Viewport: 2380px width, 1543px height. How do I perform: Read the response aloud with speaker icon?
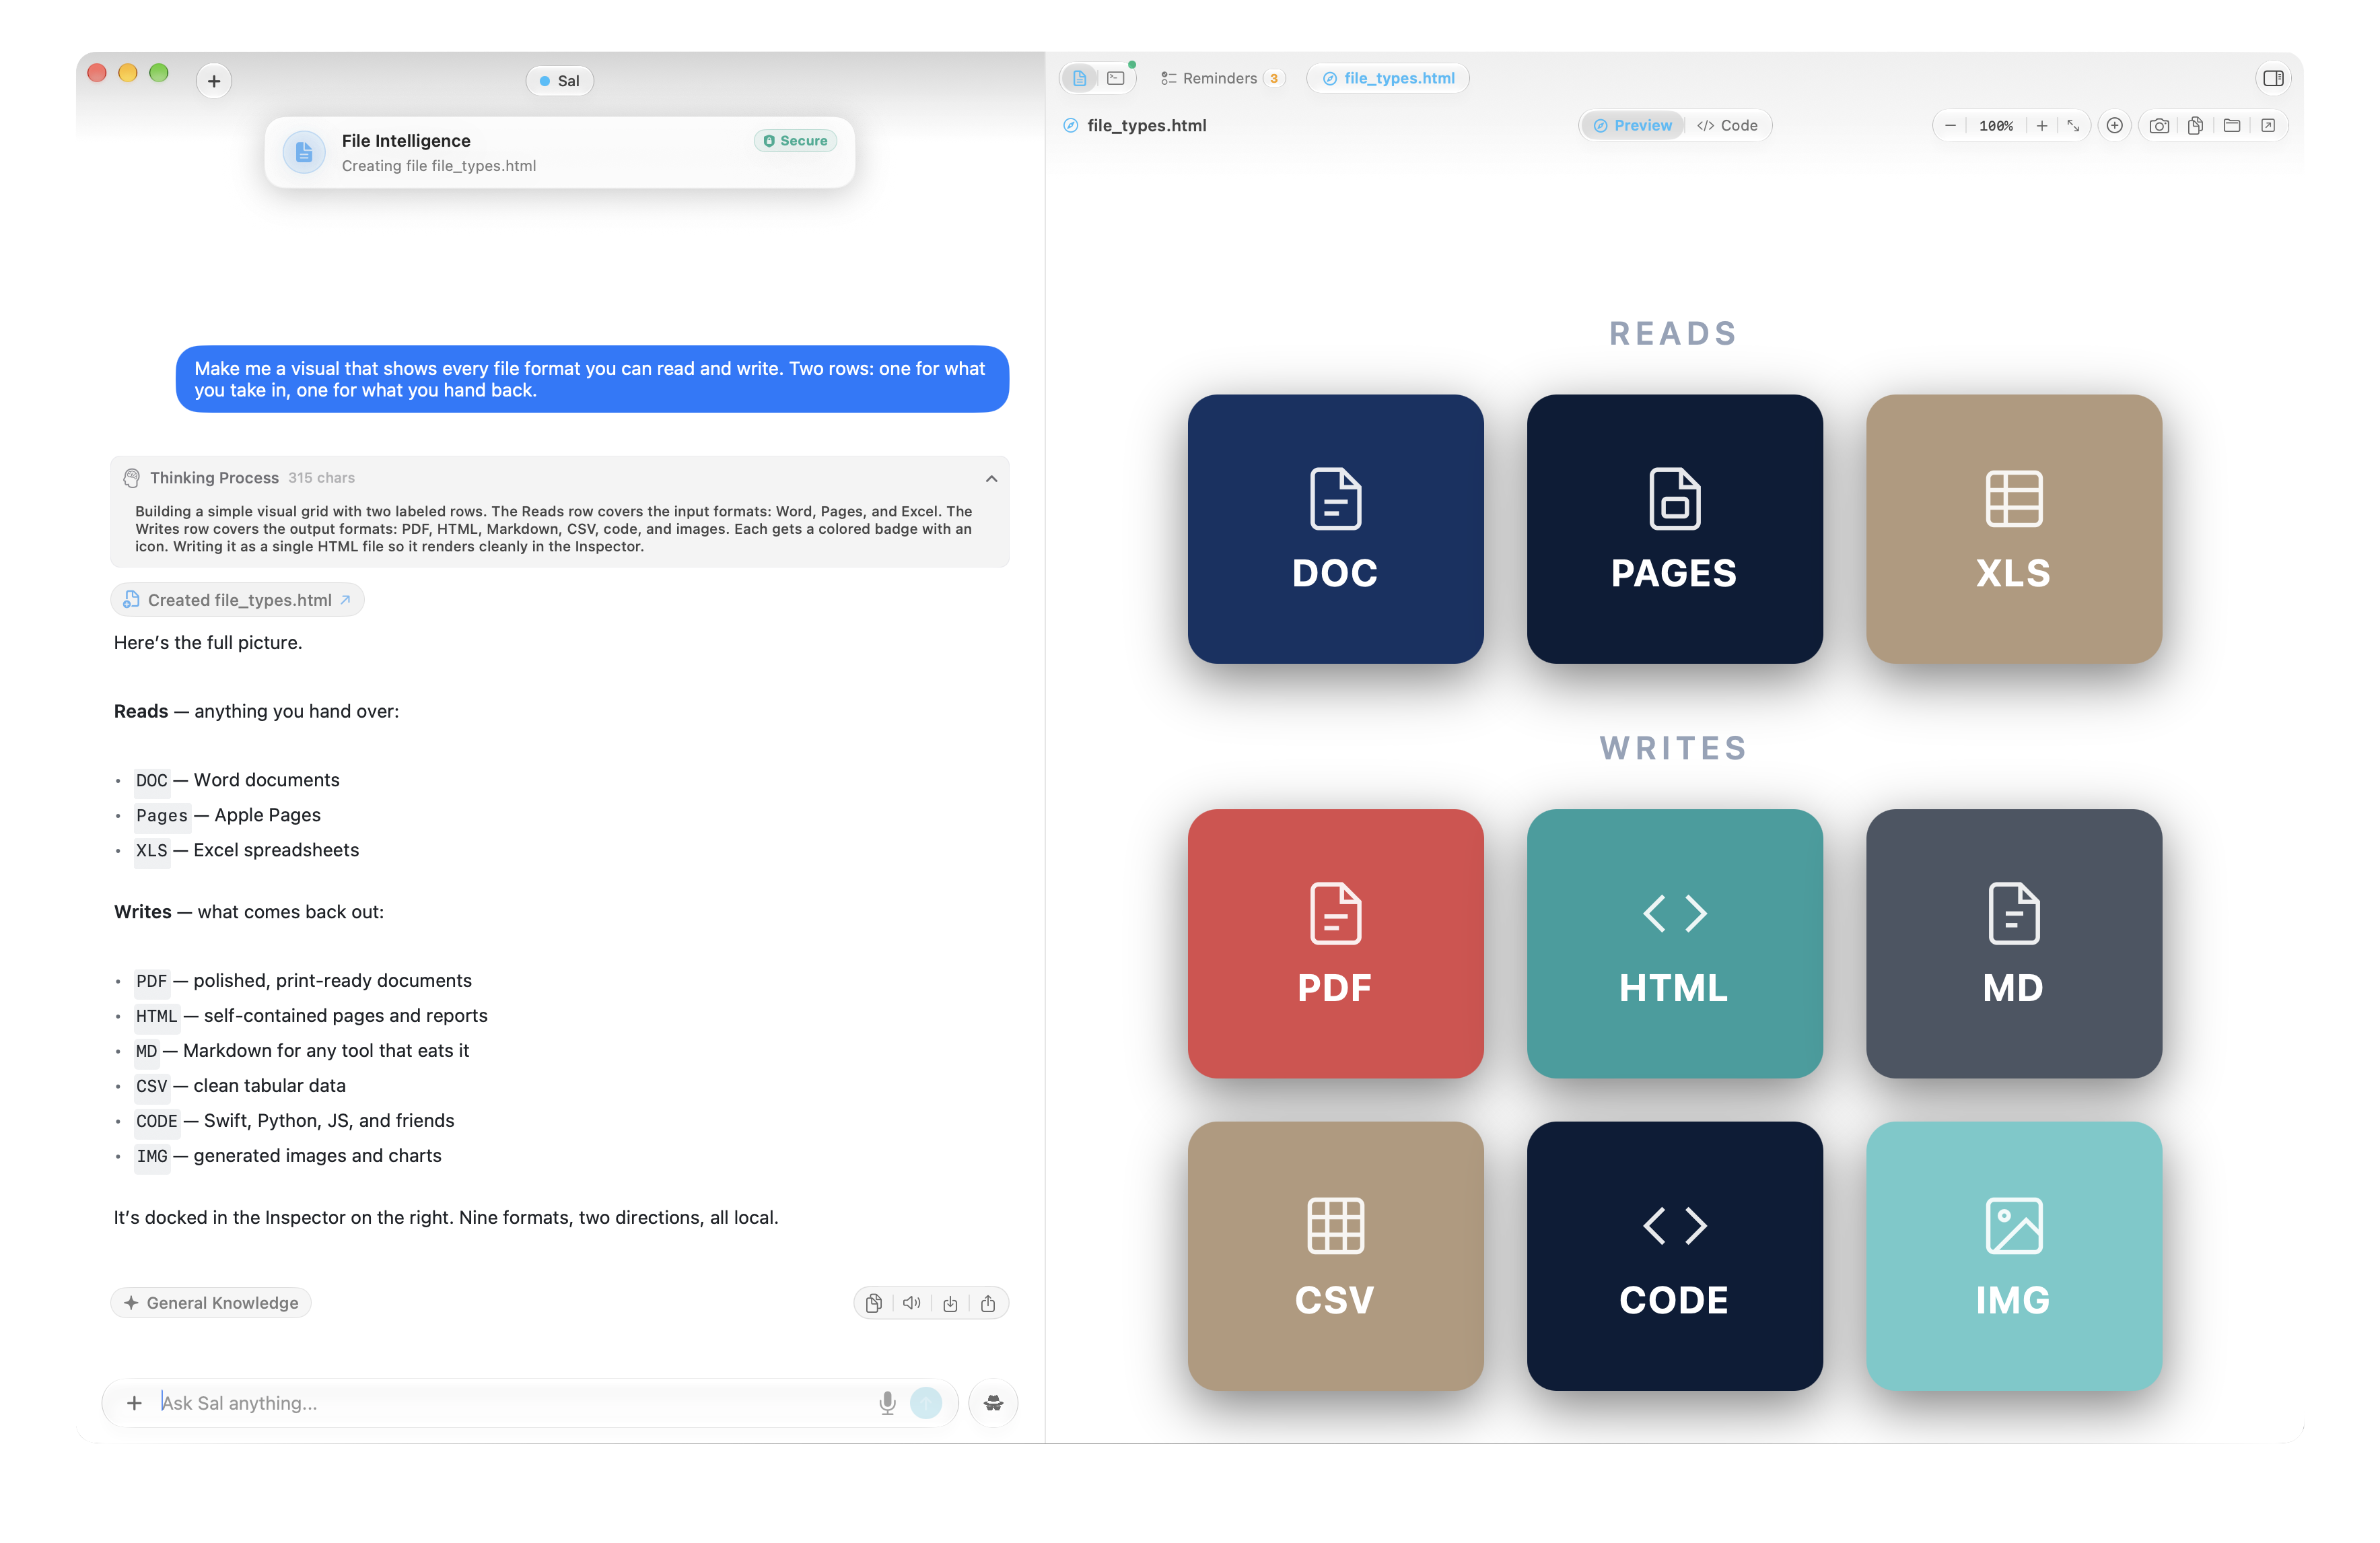[912, 1303]
